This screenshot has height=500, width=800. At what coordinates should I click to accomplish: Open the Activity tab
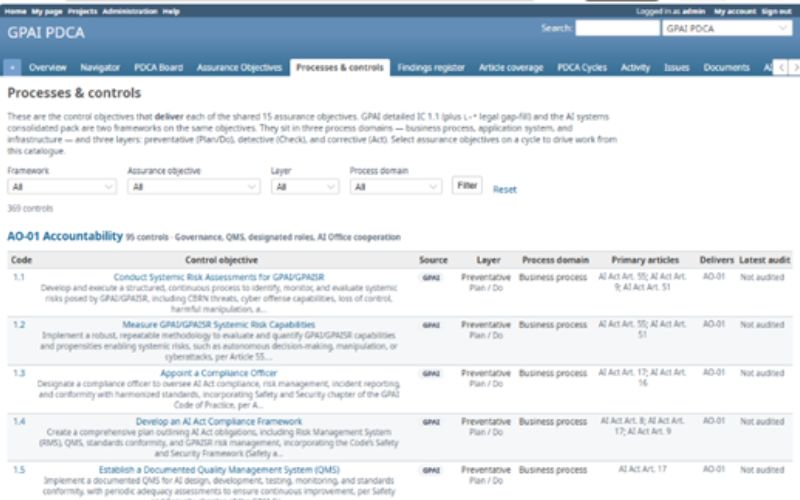pos(635,67)
